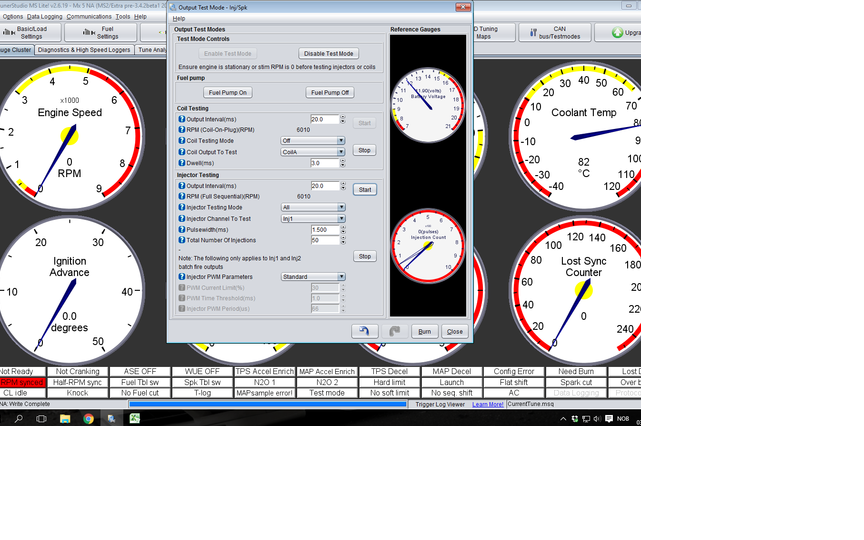The width and height of the screenshot is (864, 540).
Task: Click help icon beside Coil Testing Mode
Action: click(181, 141)
